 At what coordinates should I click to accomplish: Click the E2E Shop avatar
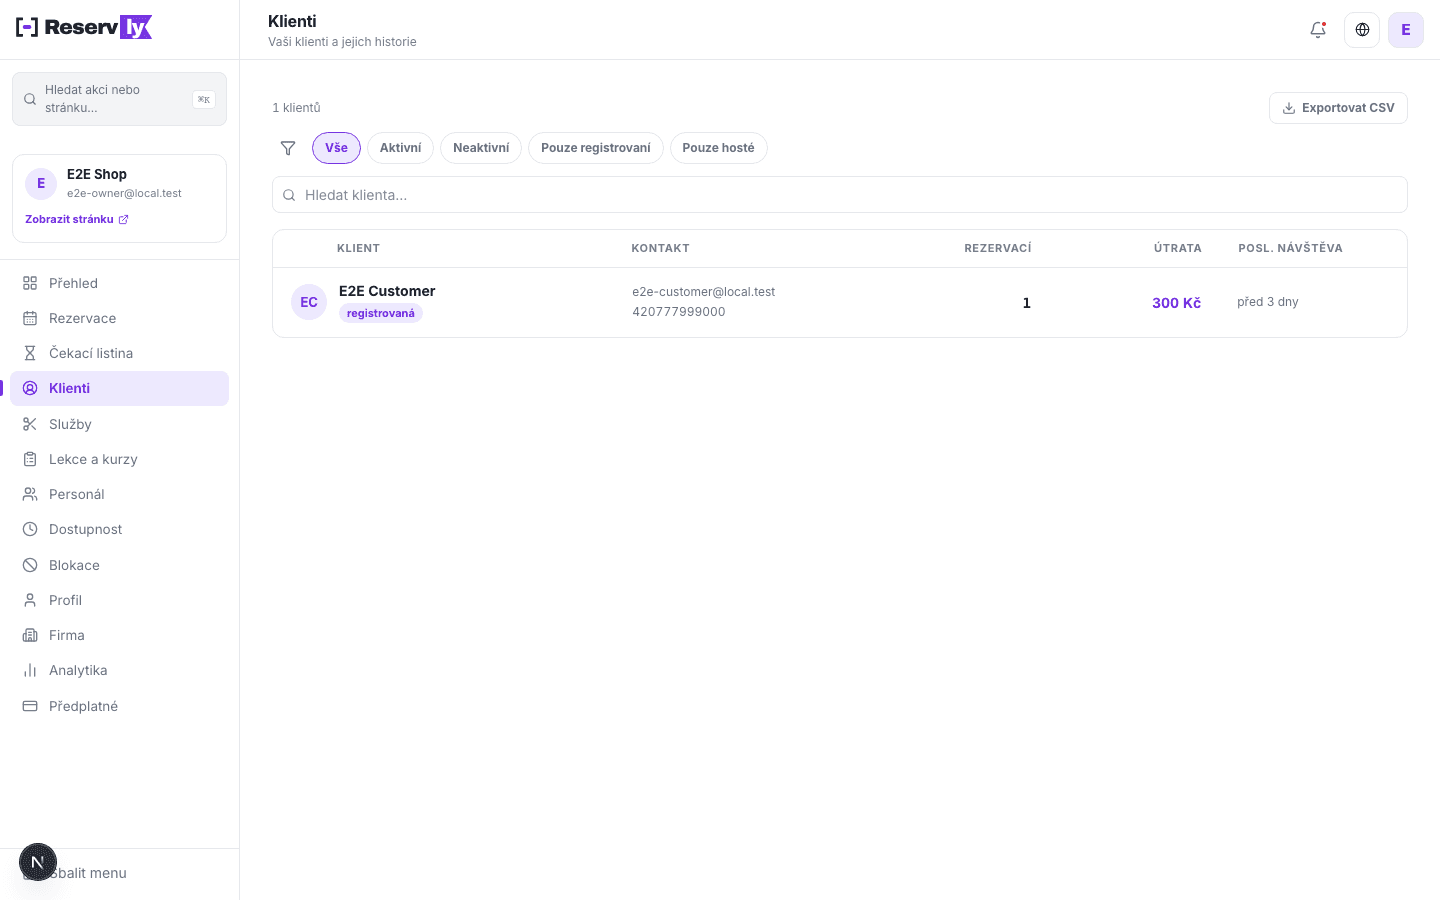click(41, 183)
